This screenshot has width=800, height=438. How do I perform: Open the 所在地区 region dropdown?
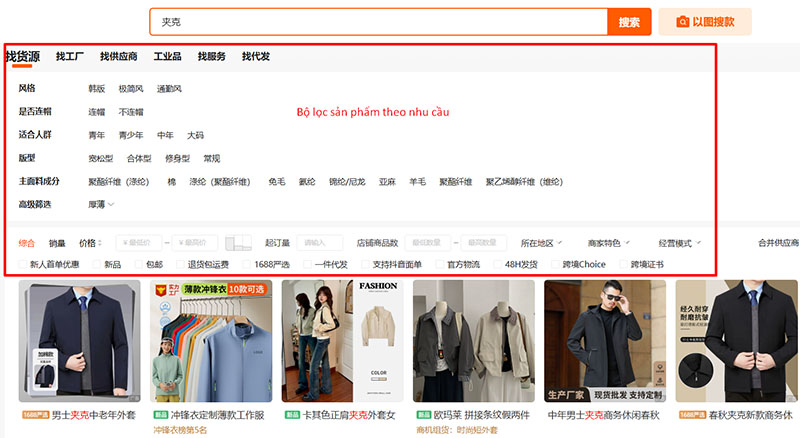pos(541,243)
